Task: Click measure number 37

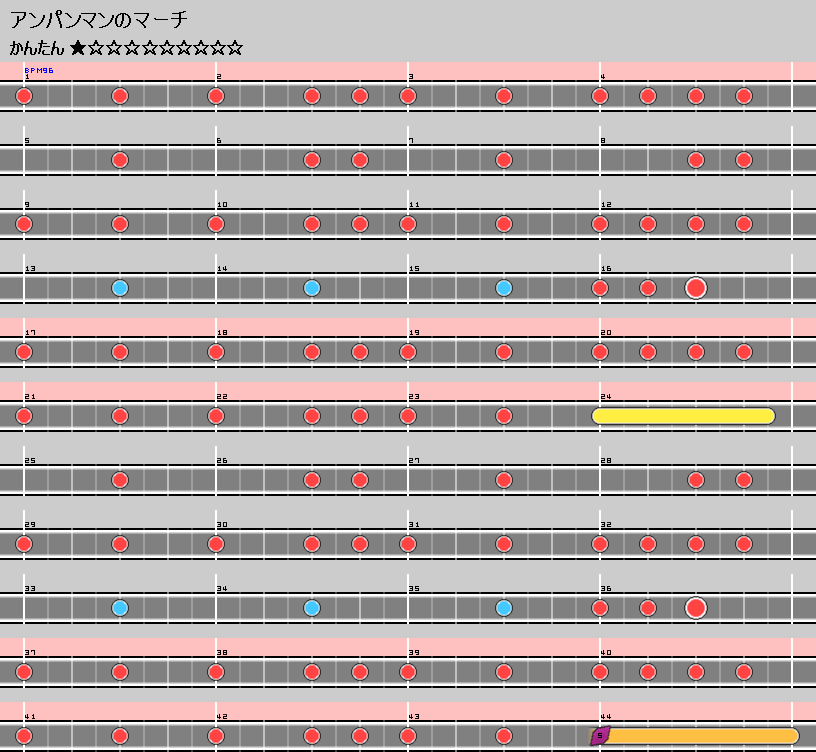Action: click(x=30, y=653)
